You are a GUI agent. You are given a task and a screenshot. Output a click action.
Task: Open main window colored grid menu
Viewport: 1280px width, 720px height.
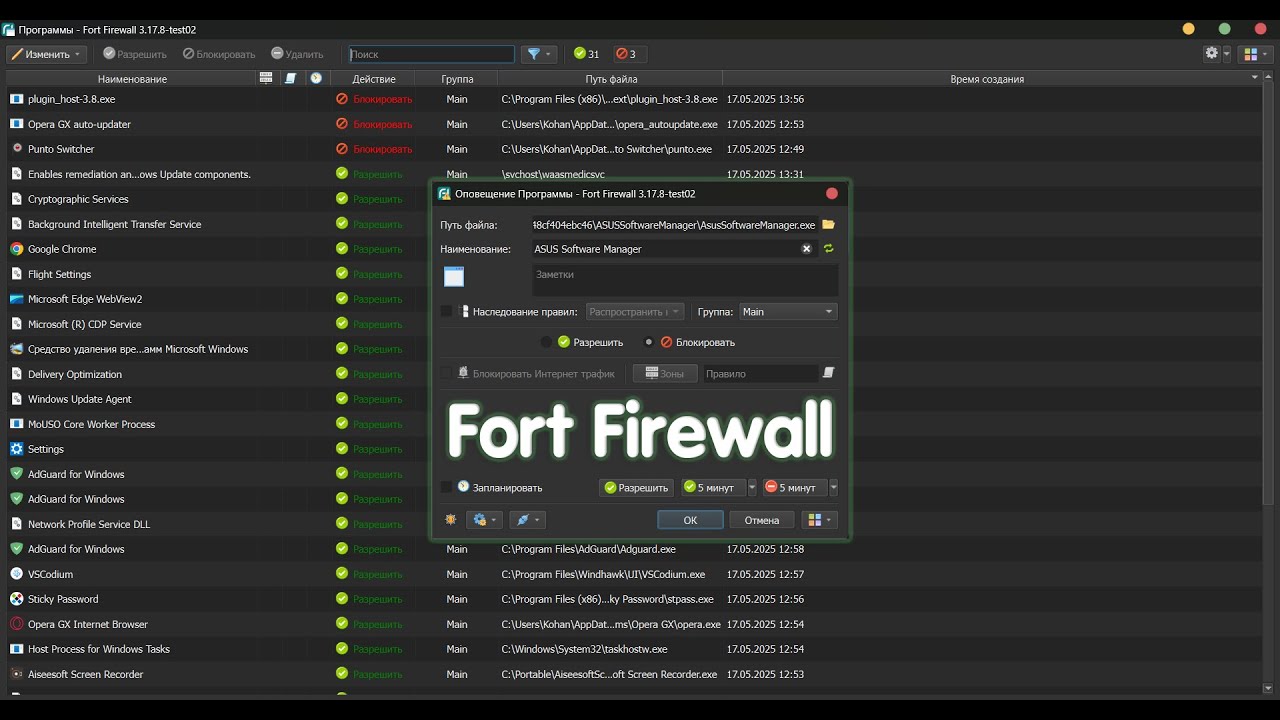pos(1255,54)
